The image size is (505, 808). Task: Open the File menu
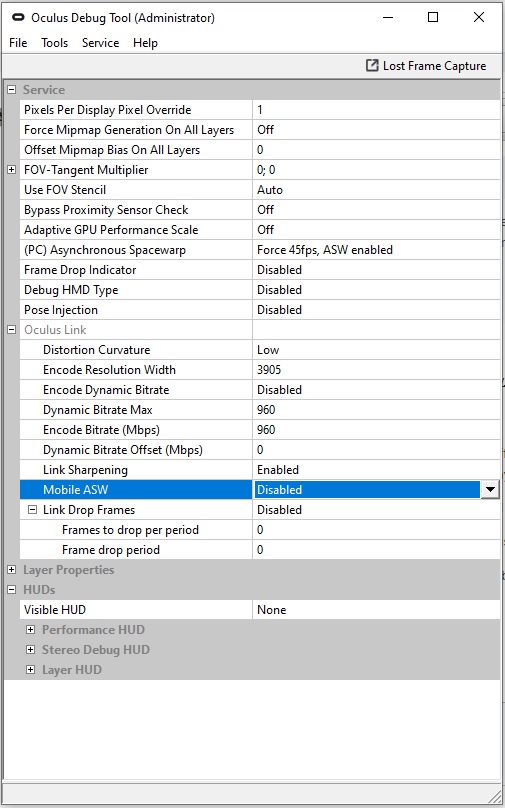pyautogui.click(x=18, y=43)
